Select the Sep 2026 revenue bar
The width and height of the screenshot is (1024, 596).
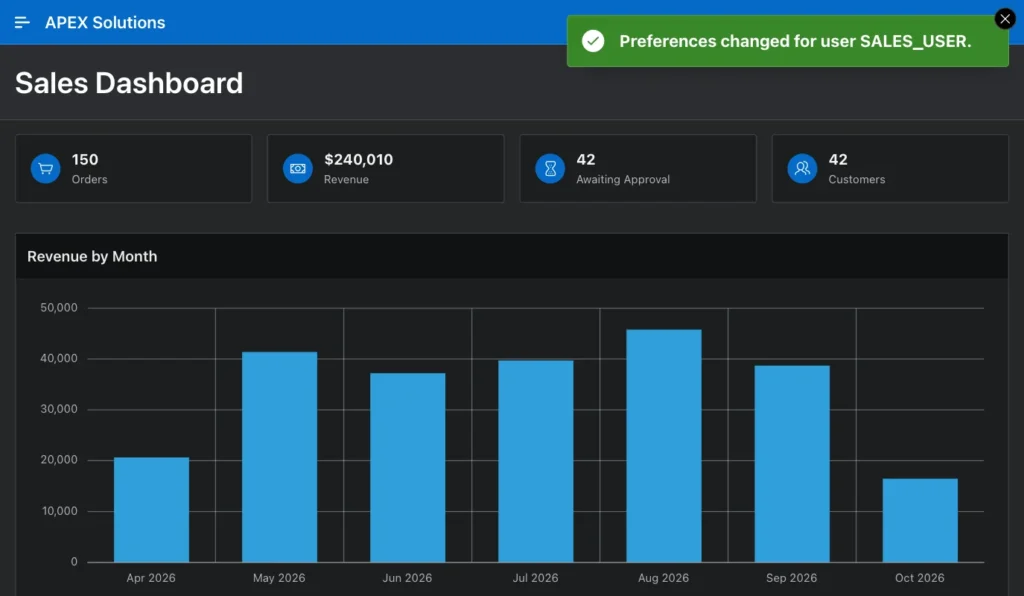[792, 463]
